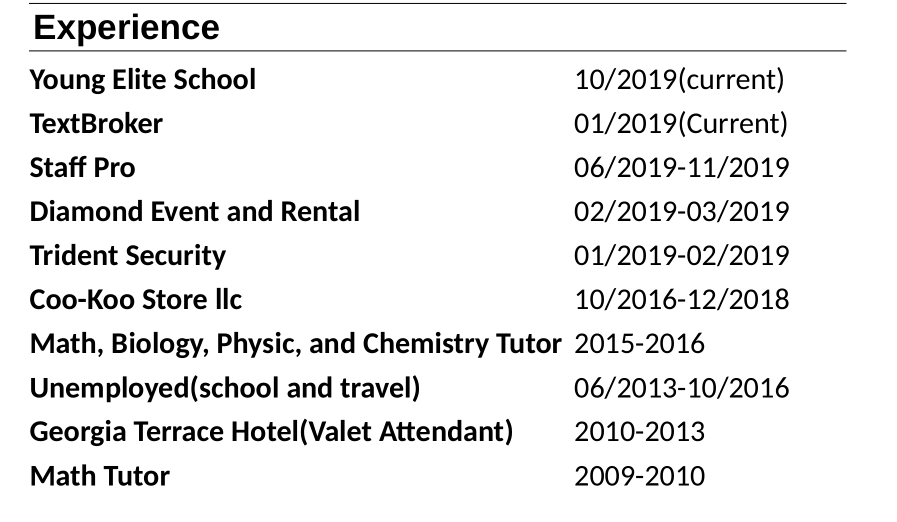This screenshot has height=522, width=897.
Task: Click Math, Biology, Physic, and Chemistry Tutor
Action: [295, 344]
